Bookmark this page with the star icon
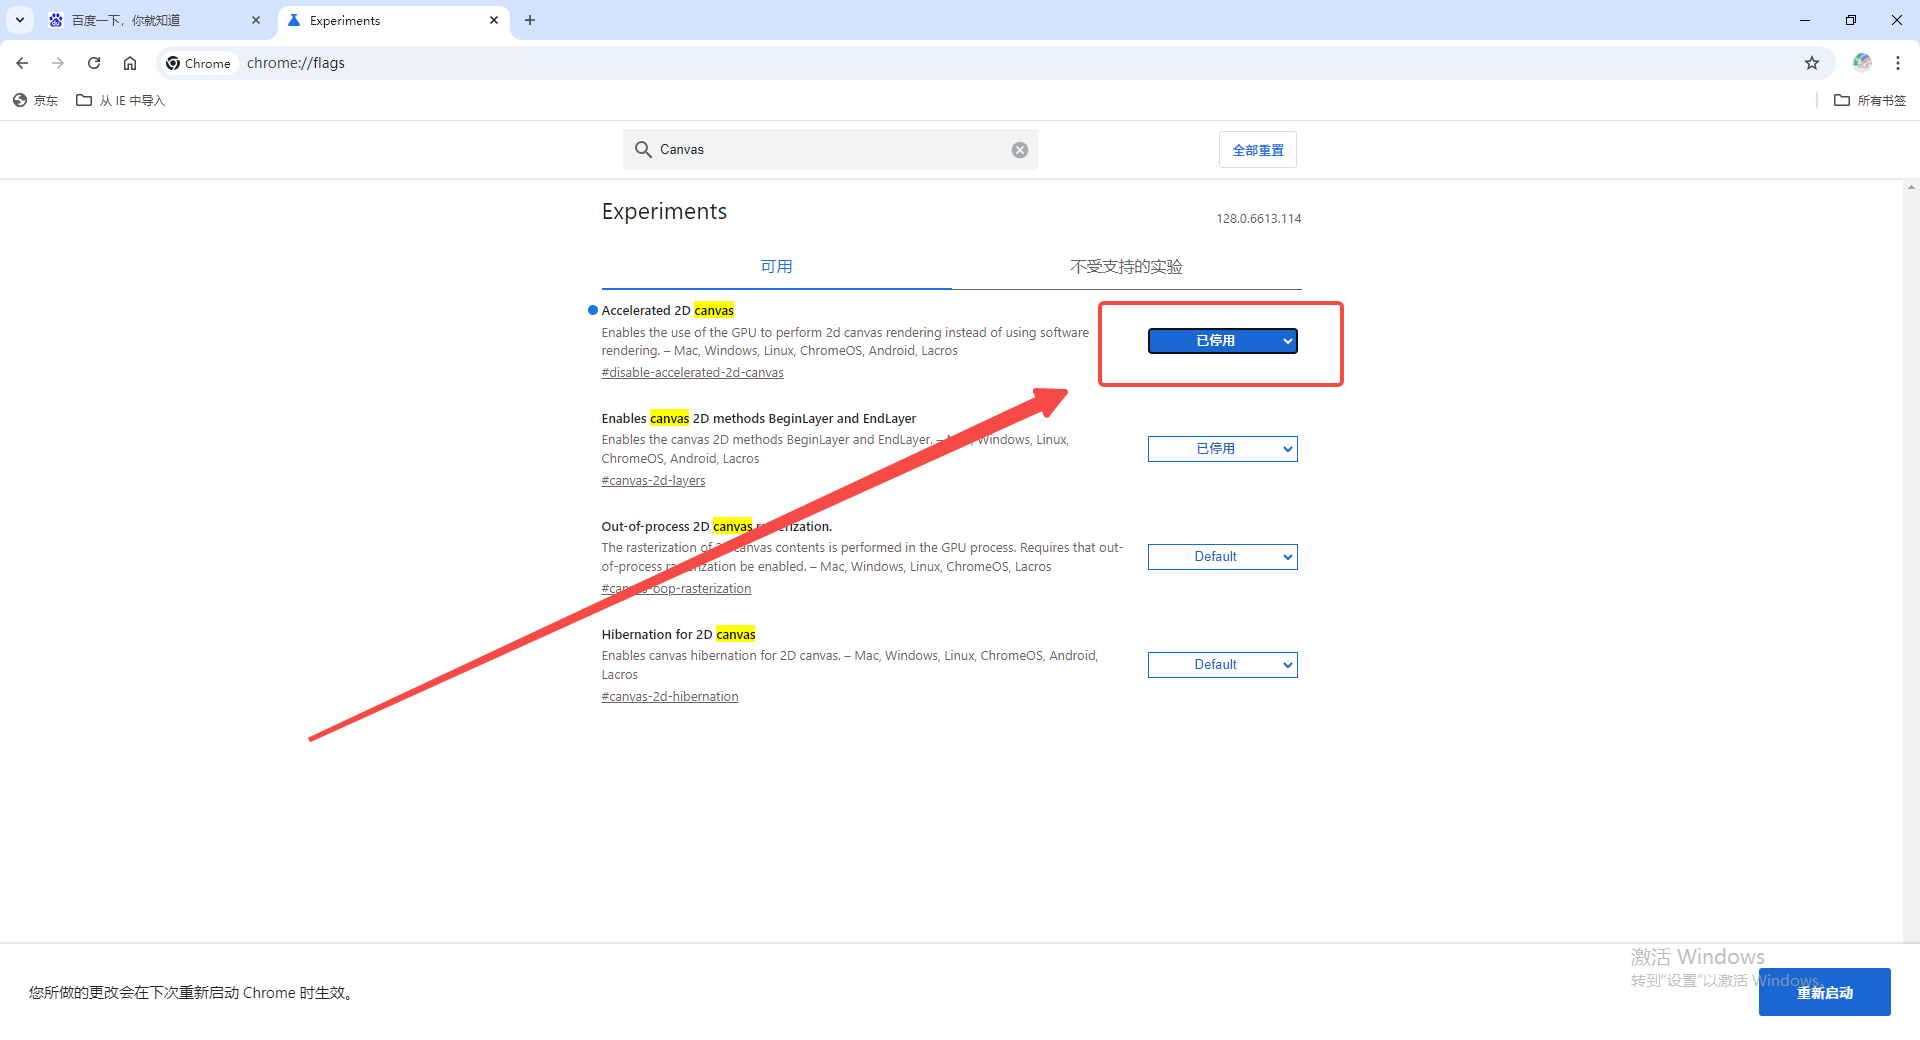 coord(1812,63)
